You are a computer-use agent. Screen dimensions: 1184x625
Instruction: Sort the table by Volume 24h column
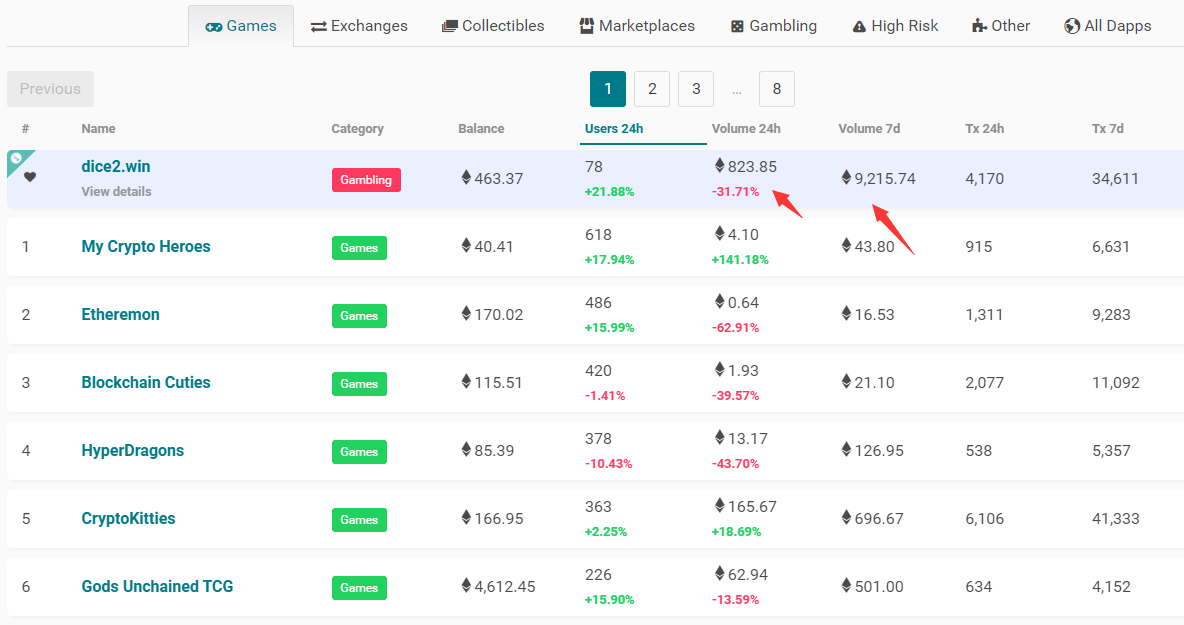click(x=746, y=128)
